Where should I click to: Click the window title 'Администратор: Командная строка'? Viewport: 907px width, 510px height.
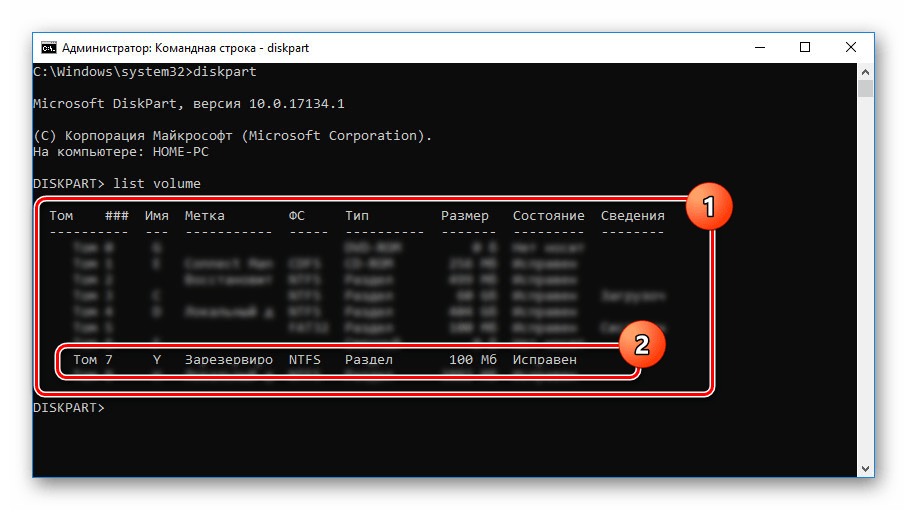159,47
